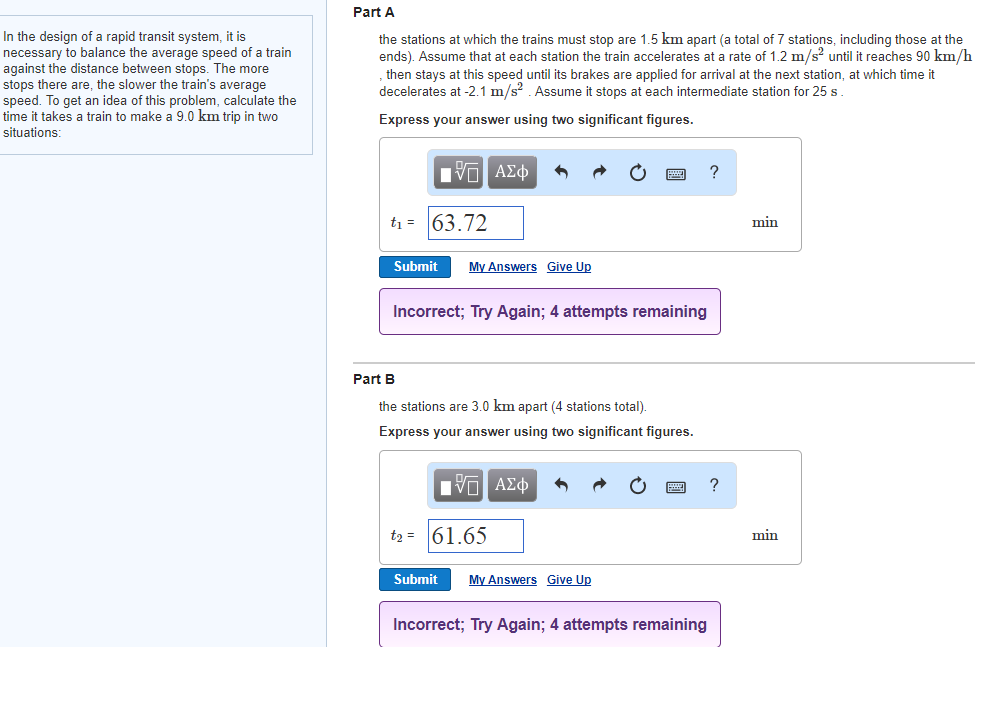Image resolution: width=984 pixels, height=719 pixels.
Task: Open keyboard shortcuts icon in Part B
Action: pos(676,486)
